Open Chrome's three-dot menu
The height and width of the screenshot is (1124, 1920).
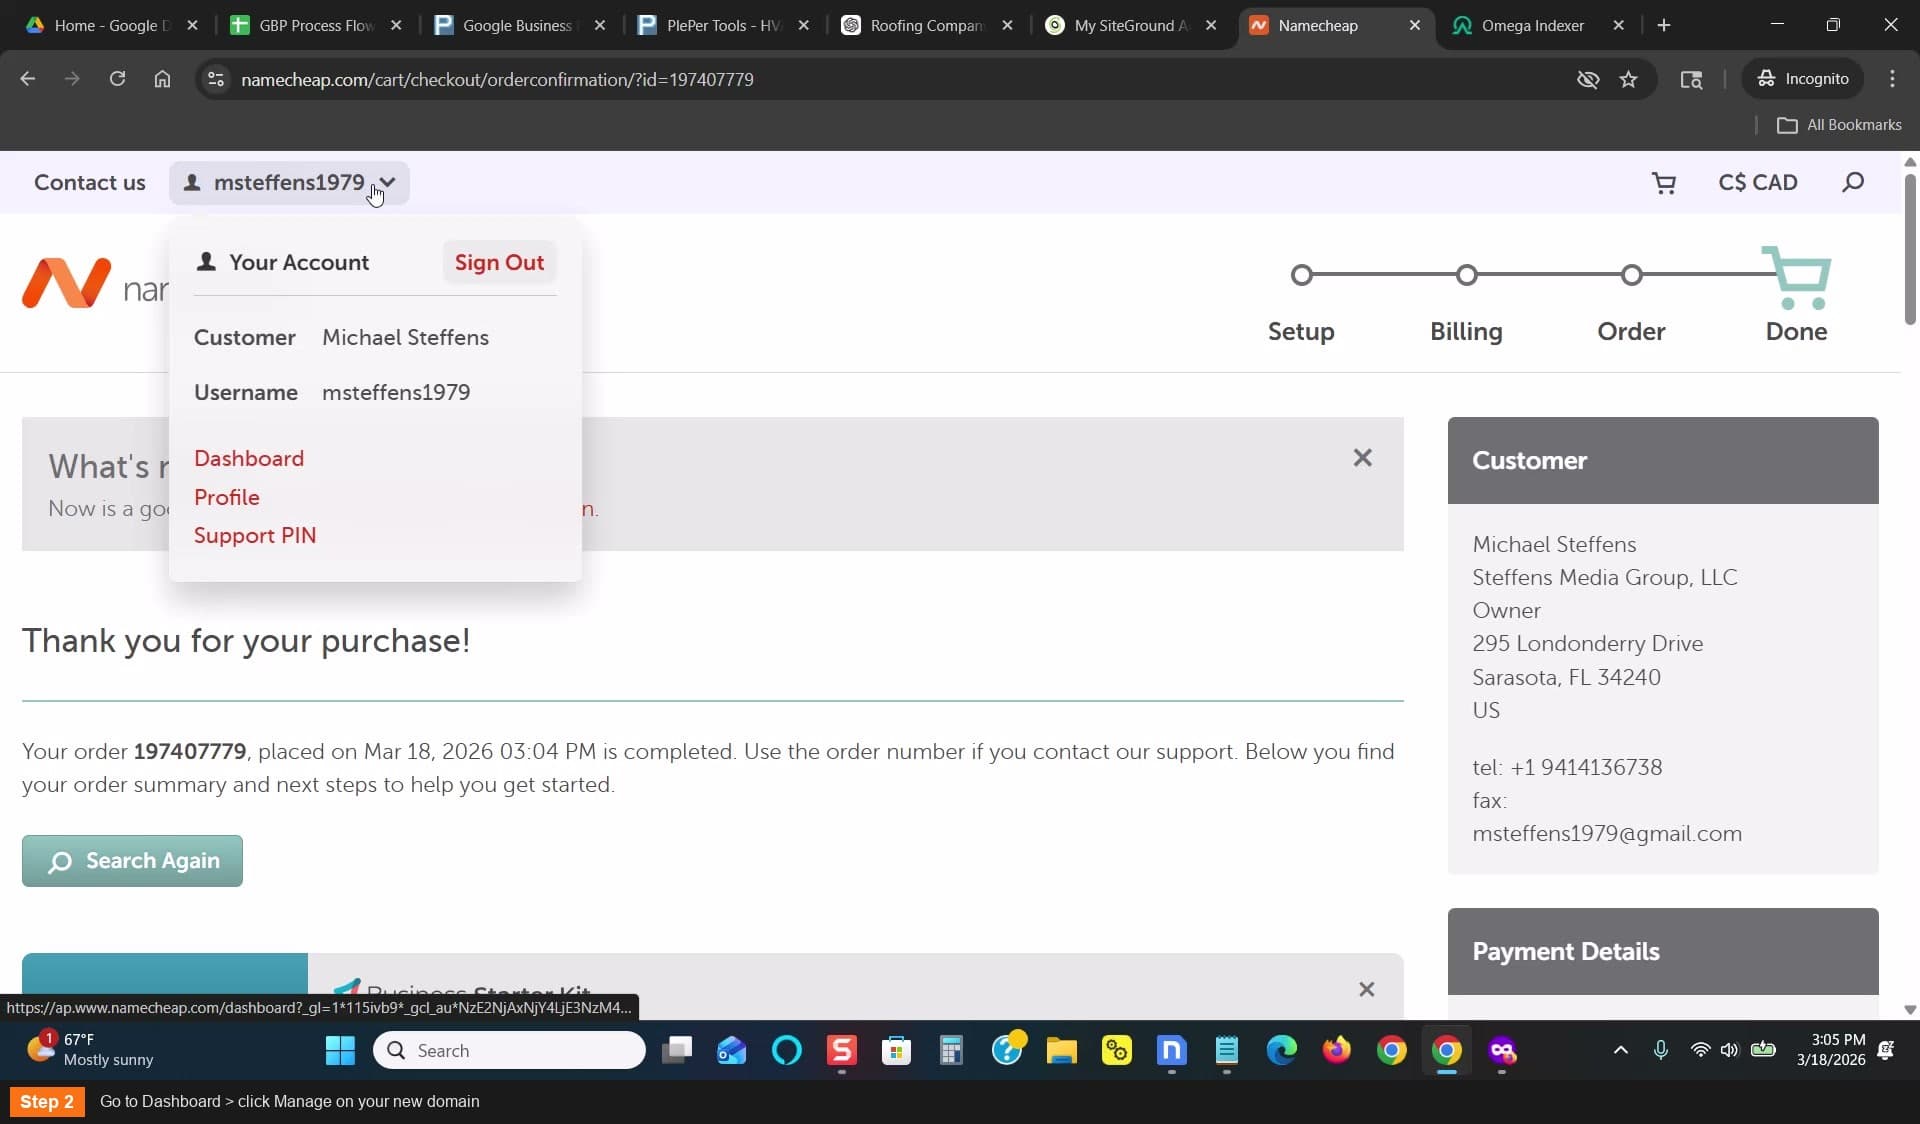1892,79
